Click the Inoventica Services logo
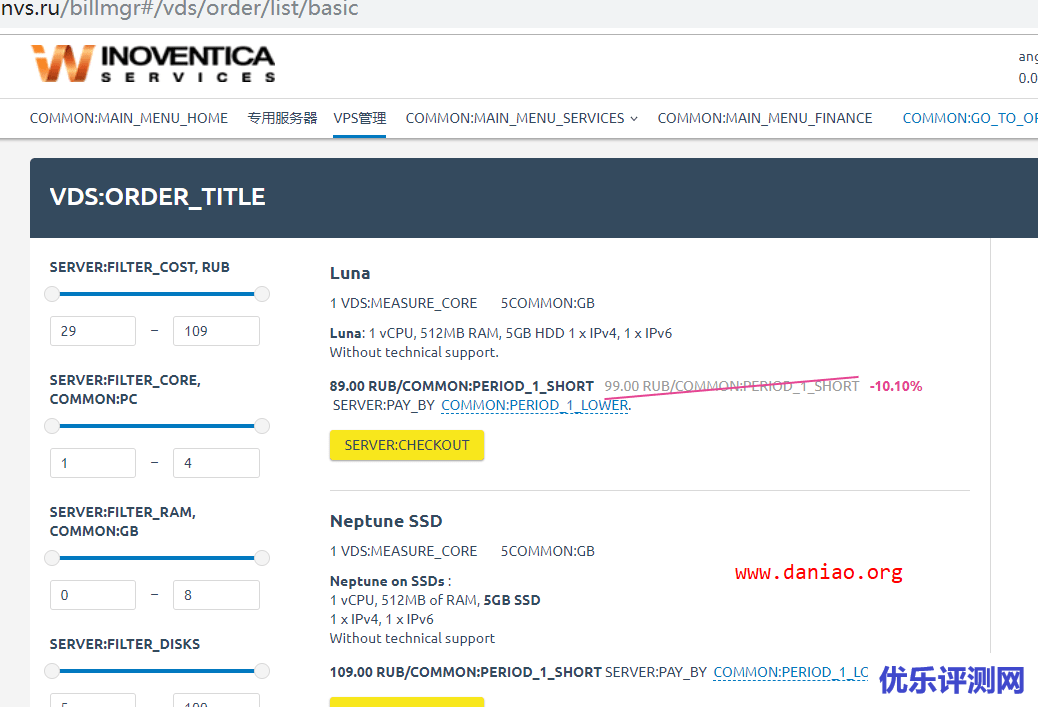Image resolution: width=1038 pixels, height=707 pixels. (x=154, y=64)
